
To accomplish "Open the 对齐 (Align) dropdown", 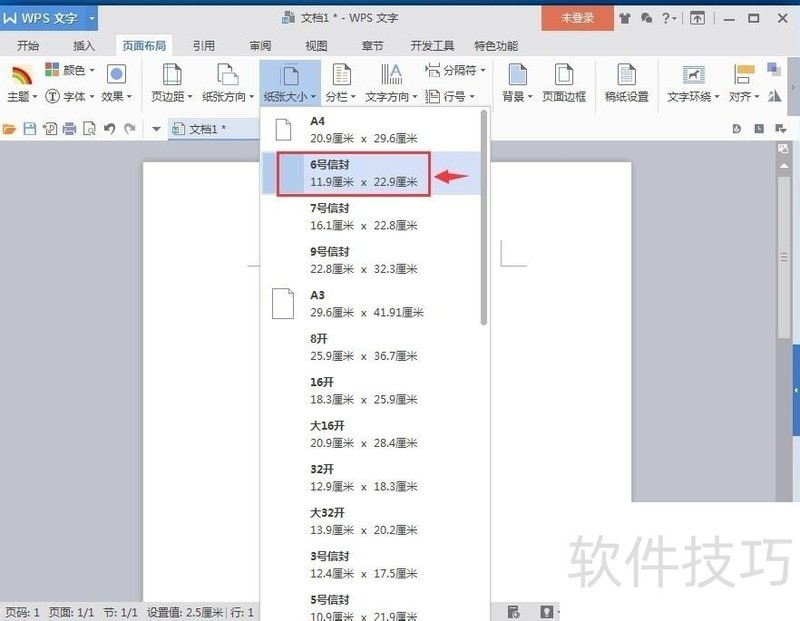I will point(744,83).
